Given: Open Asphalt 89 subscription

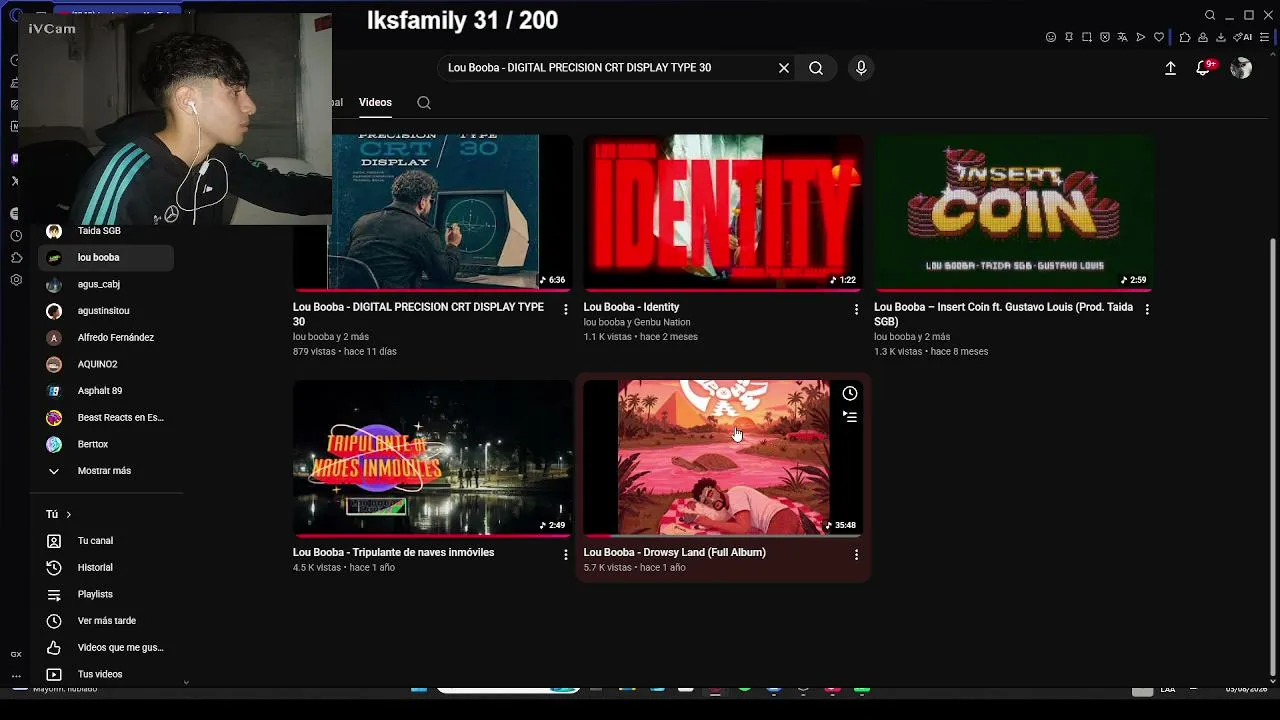Looking at the screenshot, I should [106, 391].
